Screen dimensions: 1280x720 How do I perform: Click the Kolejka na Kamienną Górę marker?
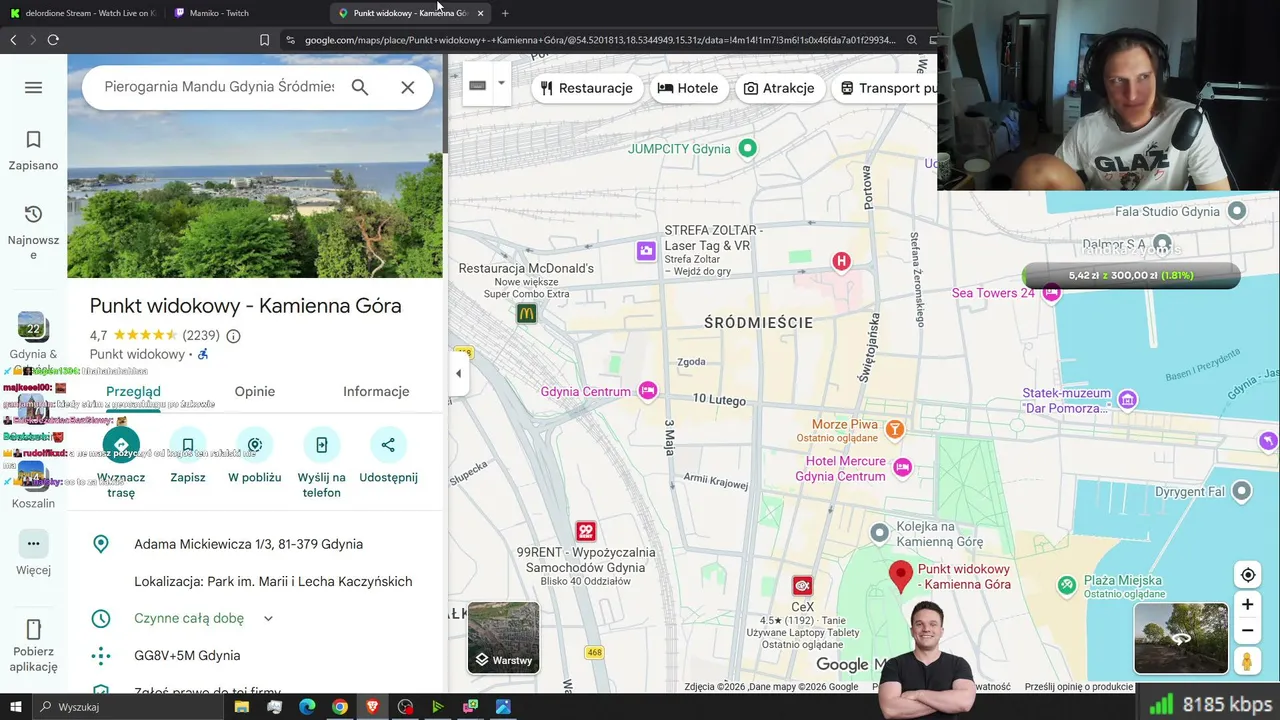pyautogui.click(x=879, y=532)
